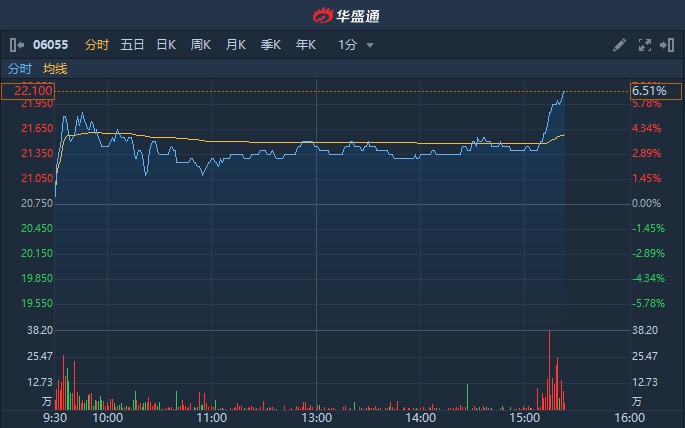This screenshot has height=428, width=685.
Task: Click the 13:00 time axis marker
Action: (x=316, y=418)
